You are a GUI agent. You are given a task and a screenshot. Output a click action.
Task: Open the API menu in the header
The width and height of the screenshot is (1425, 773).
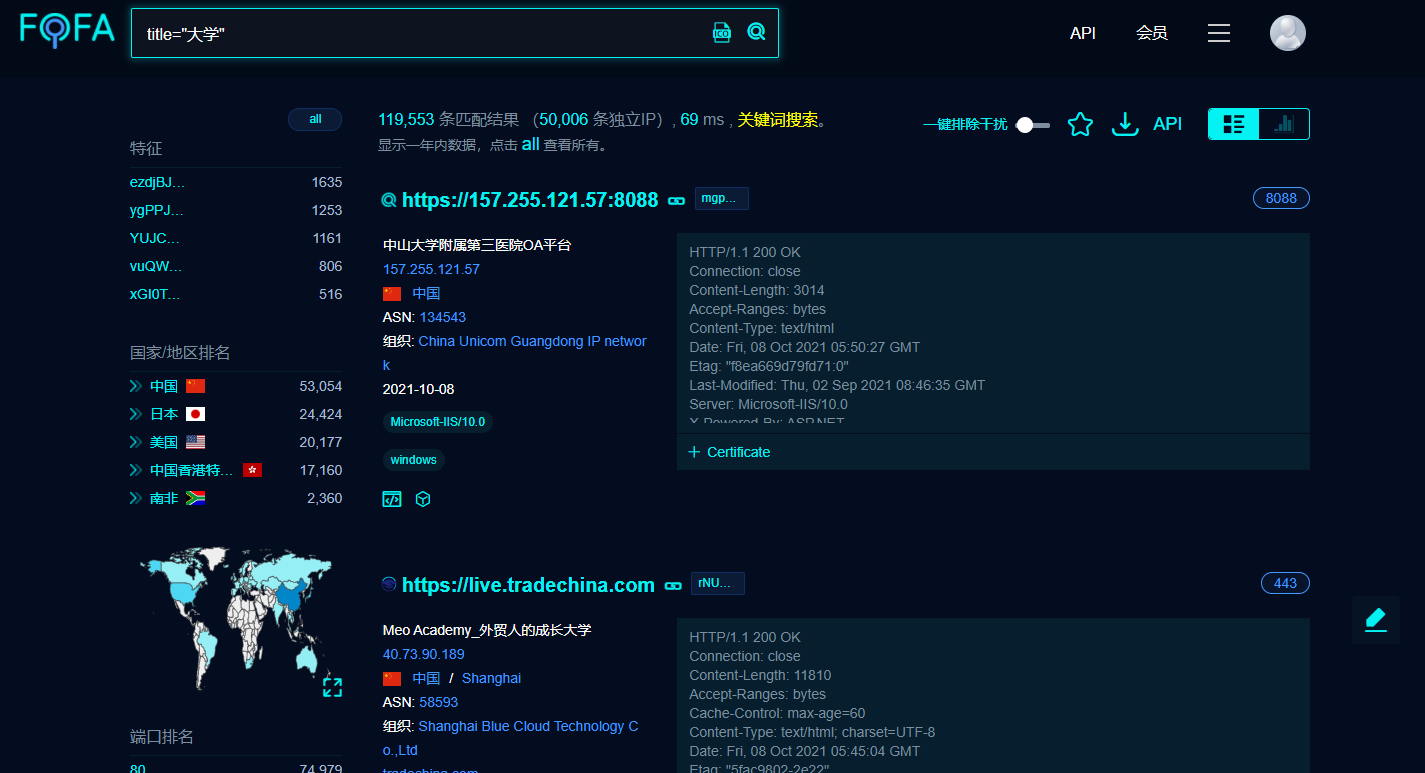(1083, 33)
